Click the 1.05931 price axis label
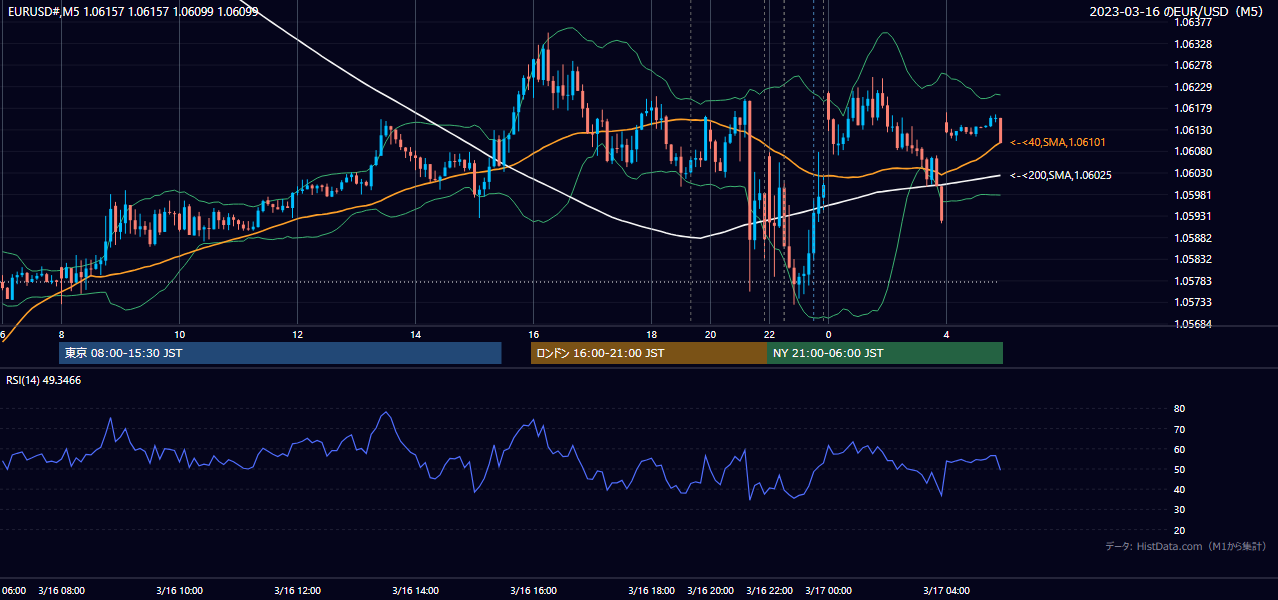Viewport: 1278px width, 600px height. [1193, 217]
